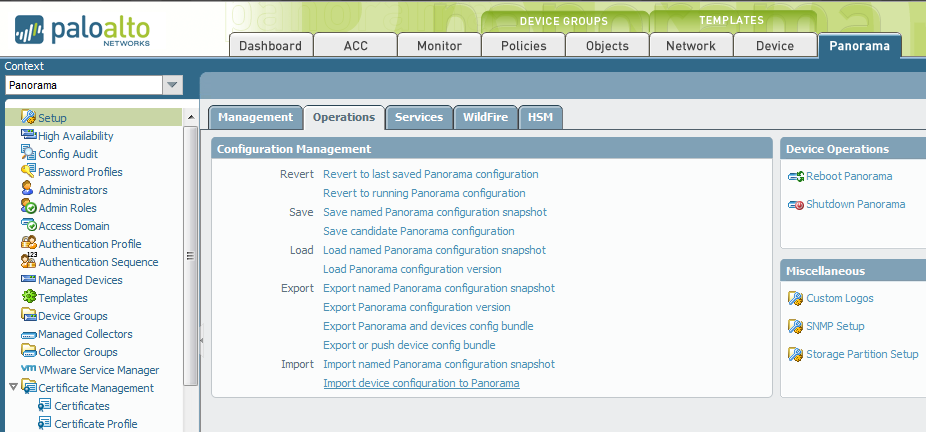Click the Device Groups folder icon
Image resolution: width=926 pixels, height=432 pixels.
click(28, 315)
